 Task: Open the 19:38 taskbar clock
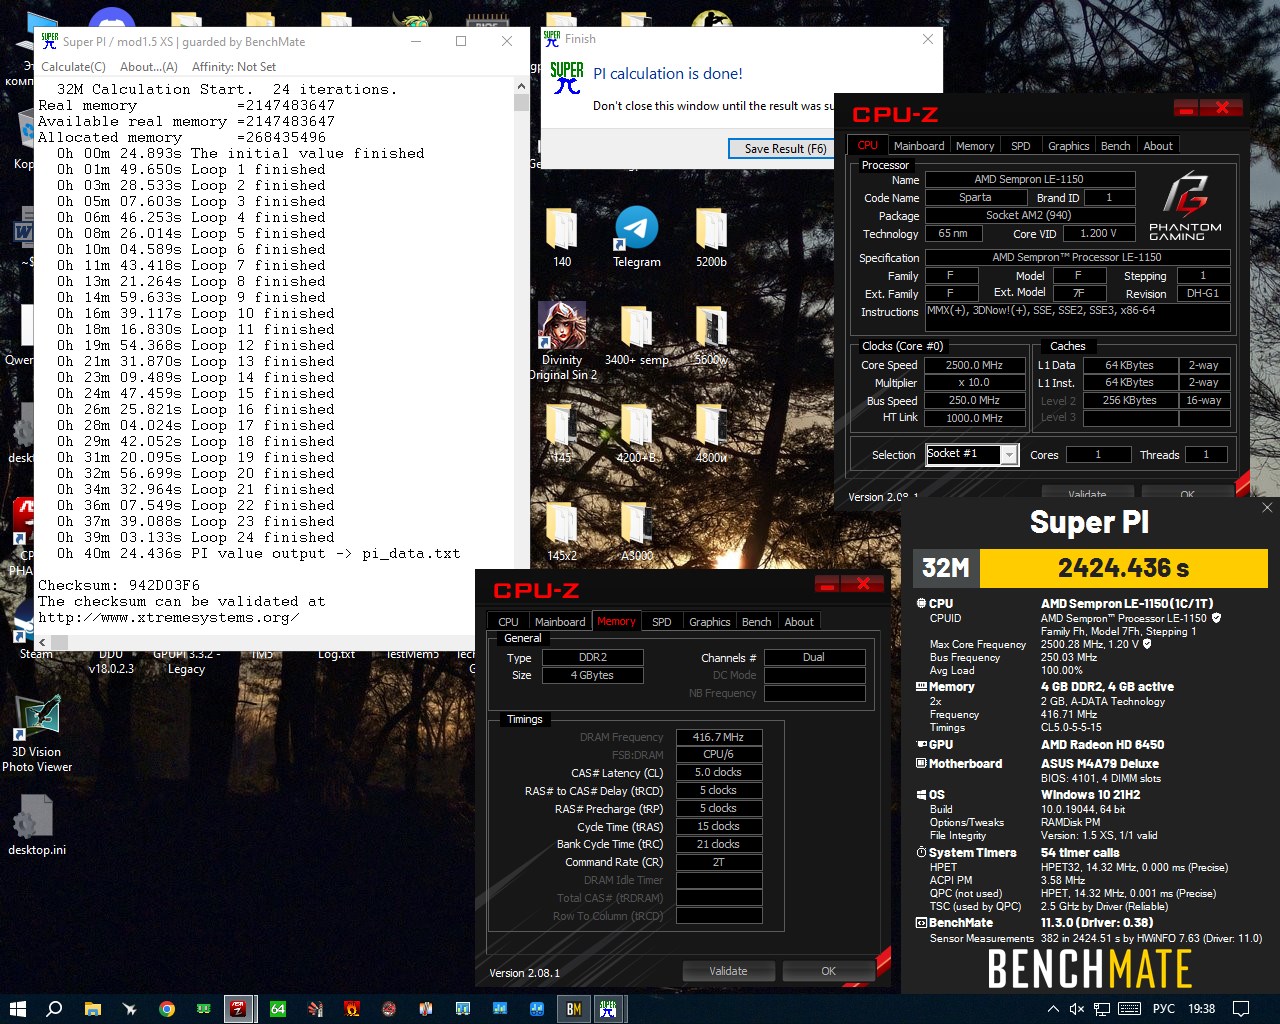[x=1201, y=1008]
